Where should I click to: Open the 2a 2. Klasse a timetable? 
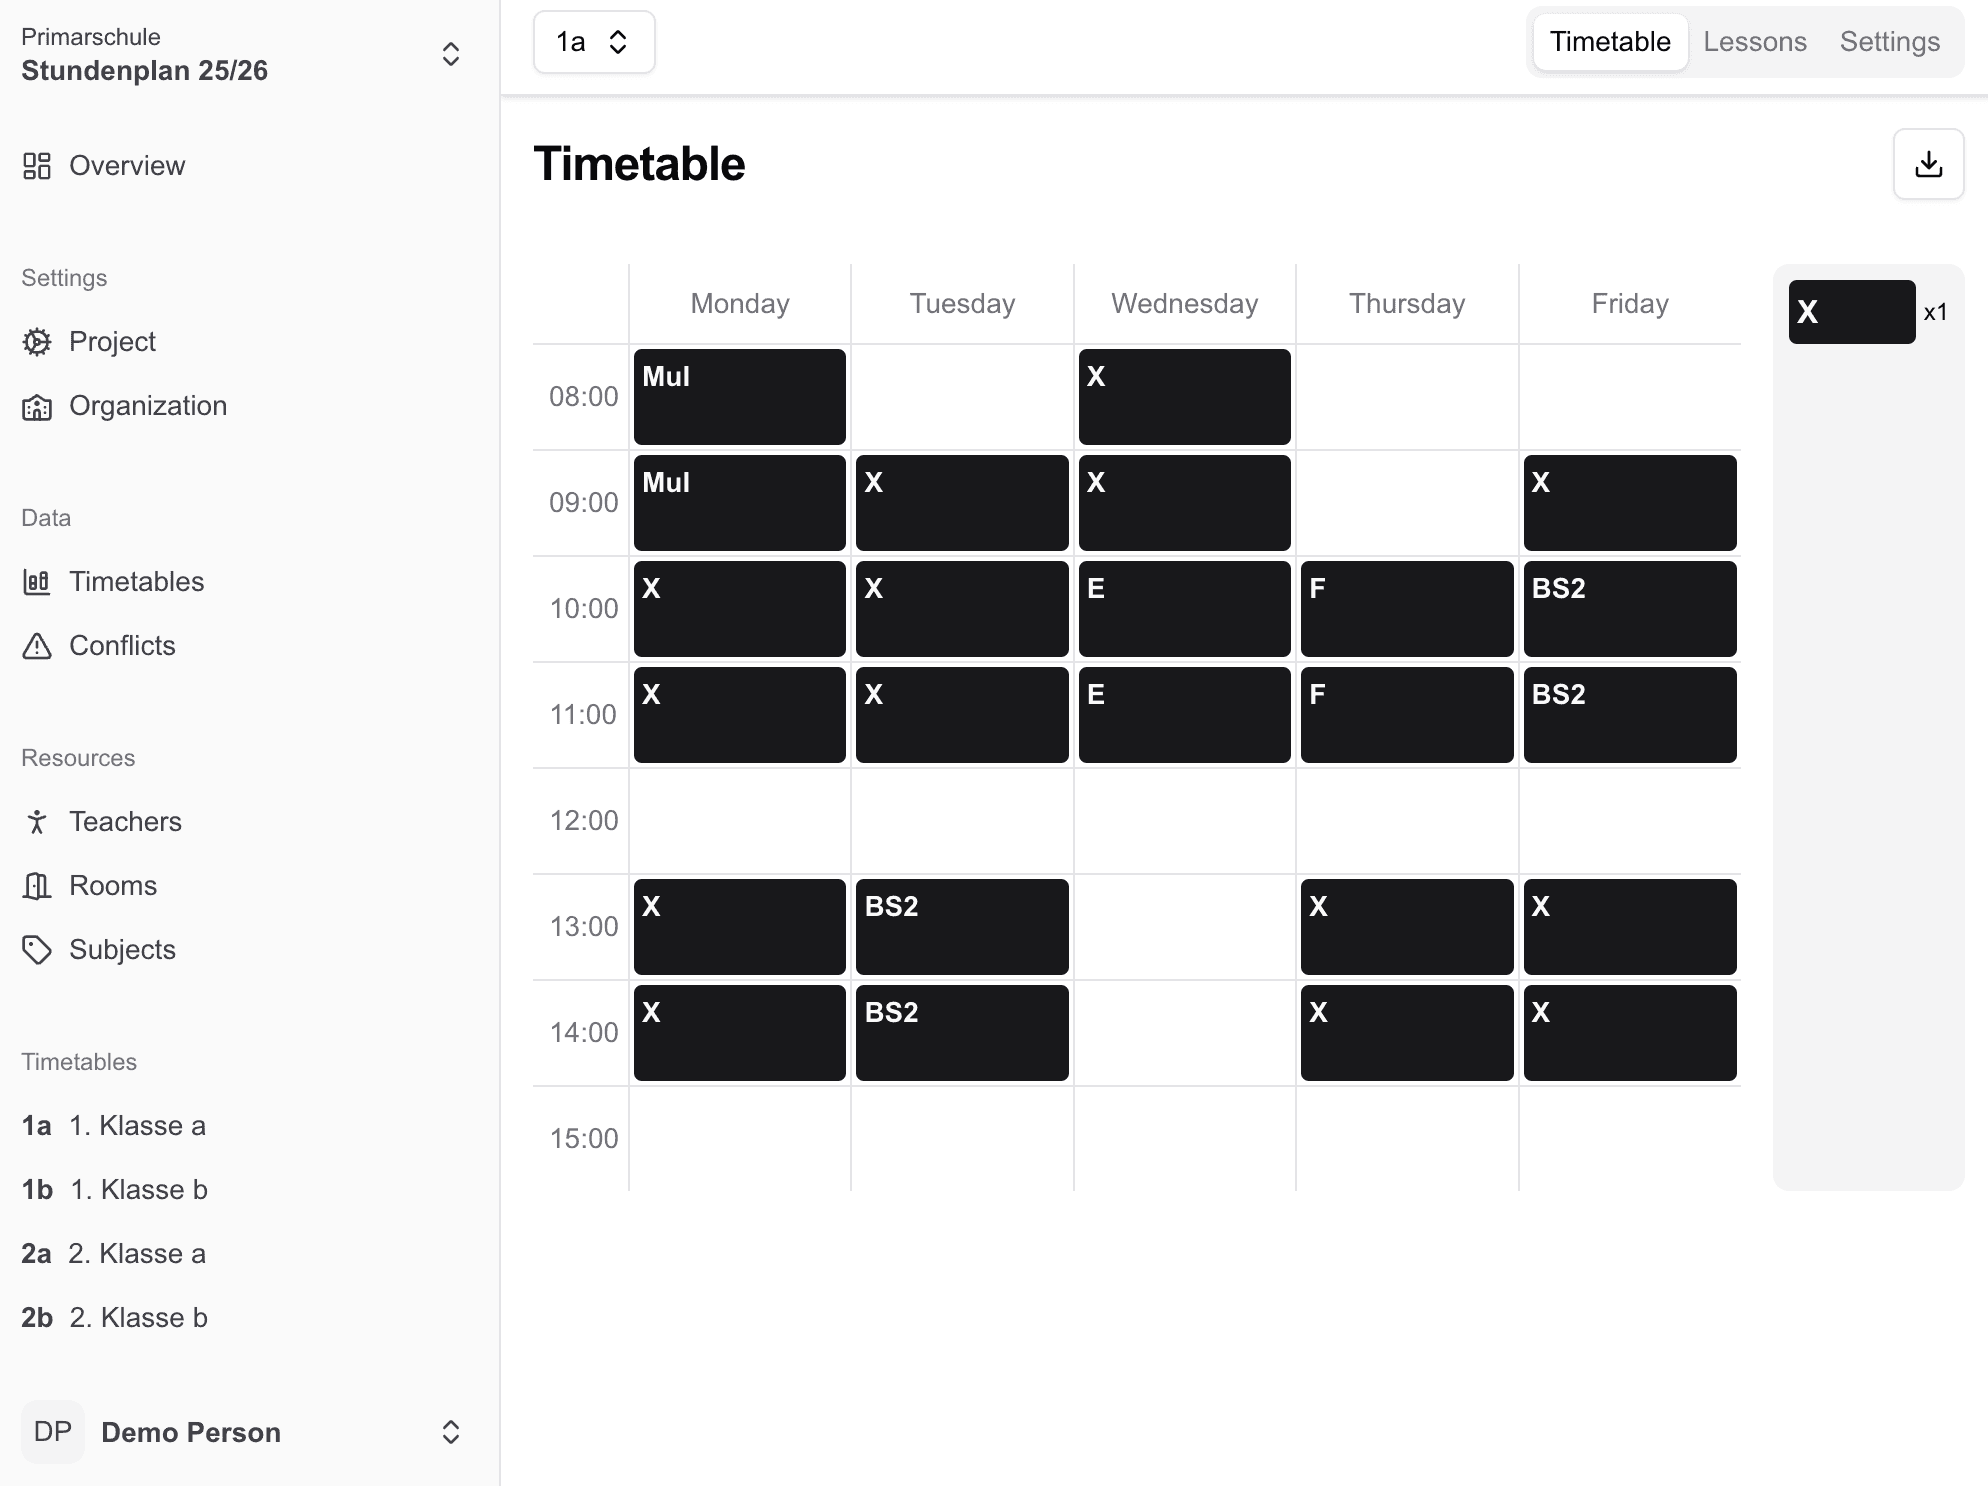(114, 1254)
